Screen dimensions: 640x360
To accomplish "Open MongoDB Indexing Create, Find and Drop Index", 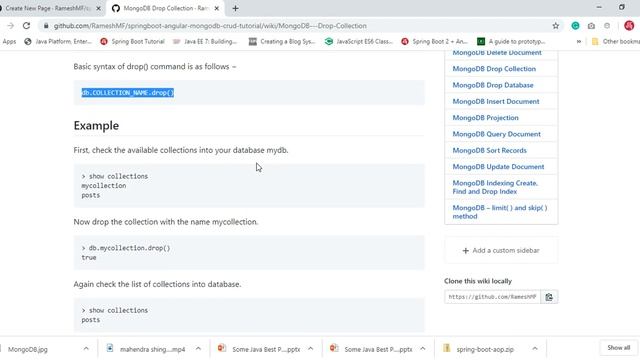I will coord(495,187).
